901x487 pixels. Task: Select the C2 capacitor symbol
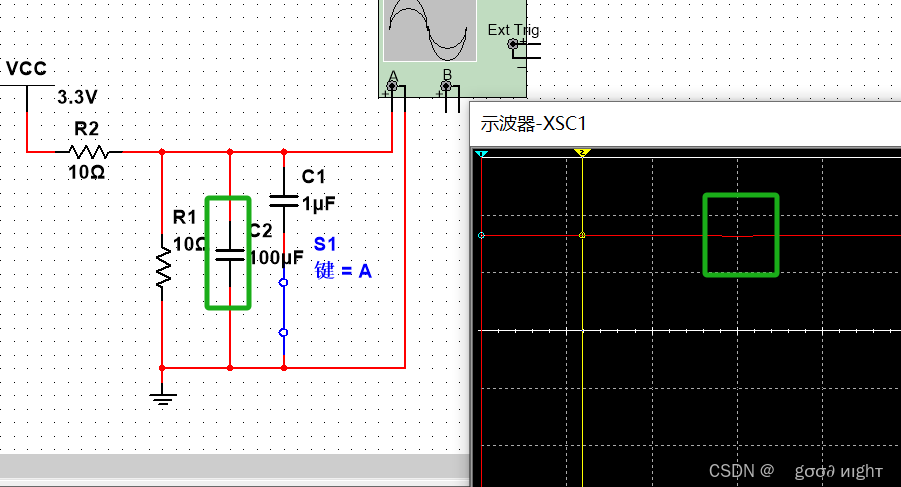(230, 255)
